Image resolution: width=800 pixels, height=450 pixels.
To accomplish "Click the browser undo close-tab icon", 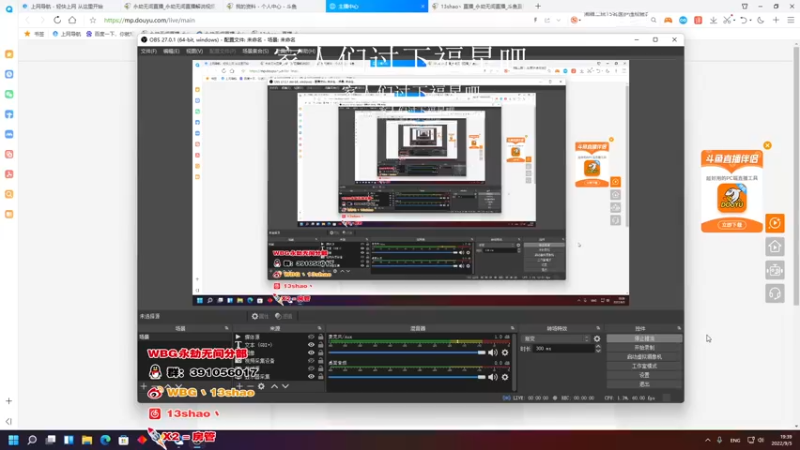I will [744, 20].
